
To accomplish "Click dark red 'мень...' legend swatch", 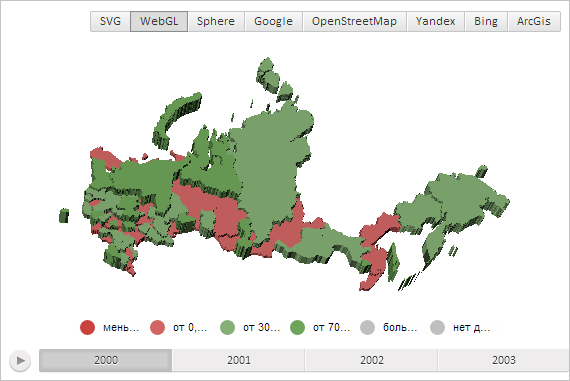I will pos(87,327).
